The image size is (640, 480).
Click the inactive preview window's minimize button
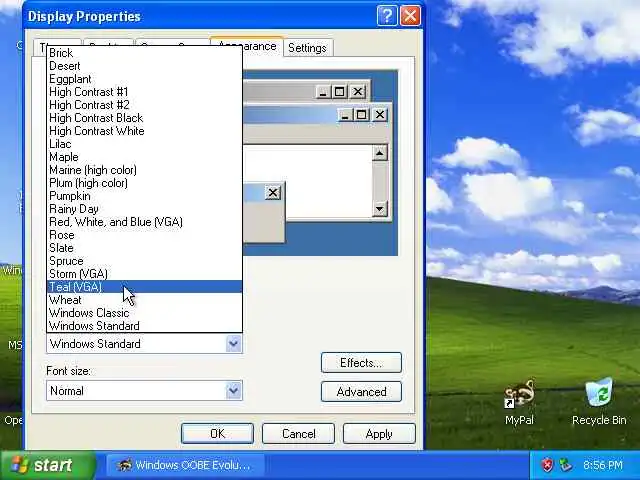(x=322, y=92)
